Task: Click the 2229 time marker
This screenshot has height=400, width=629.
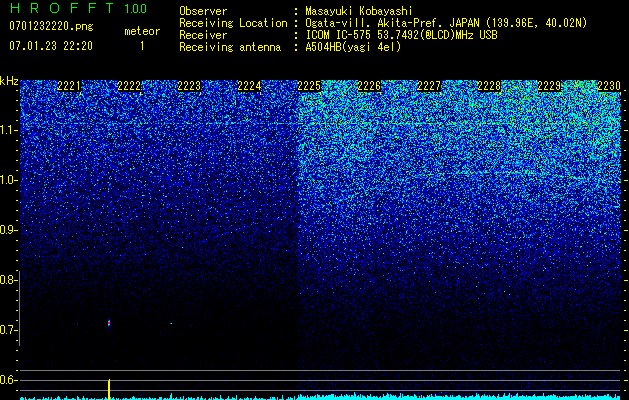Action: pyautogui.click(x=549, y=86)
